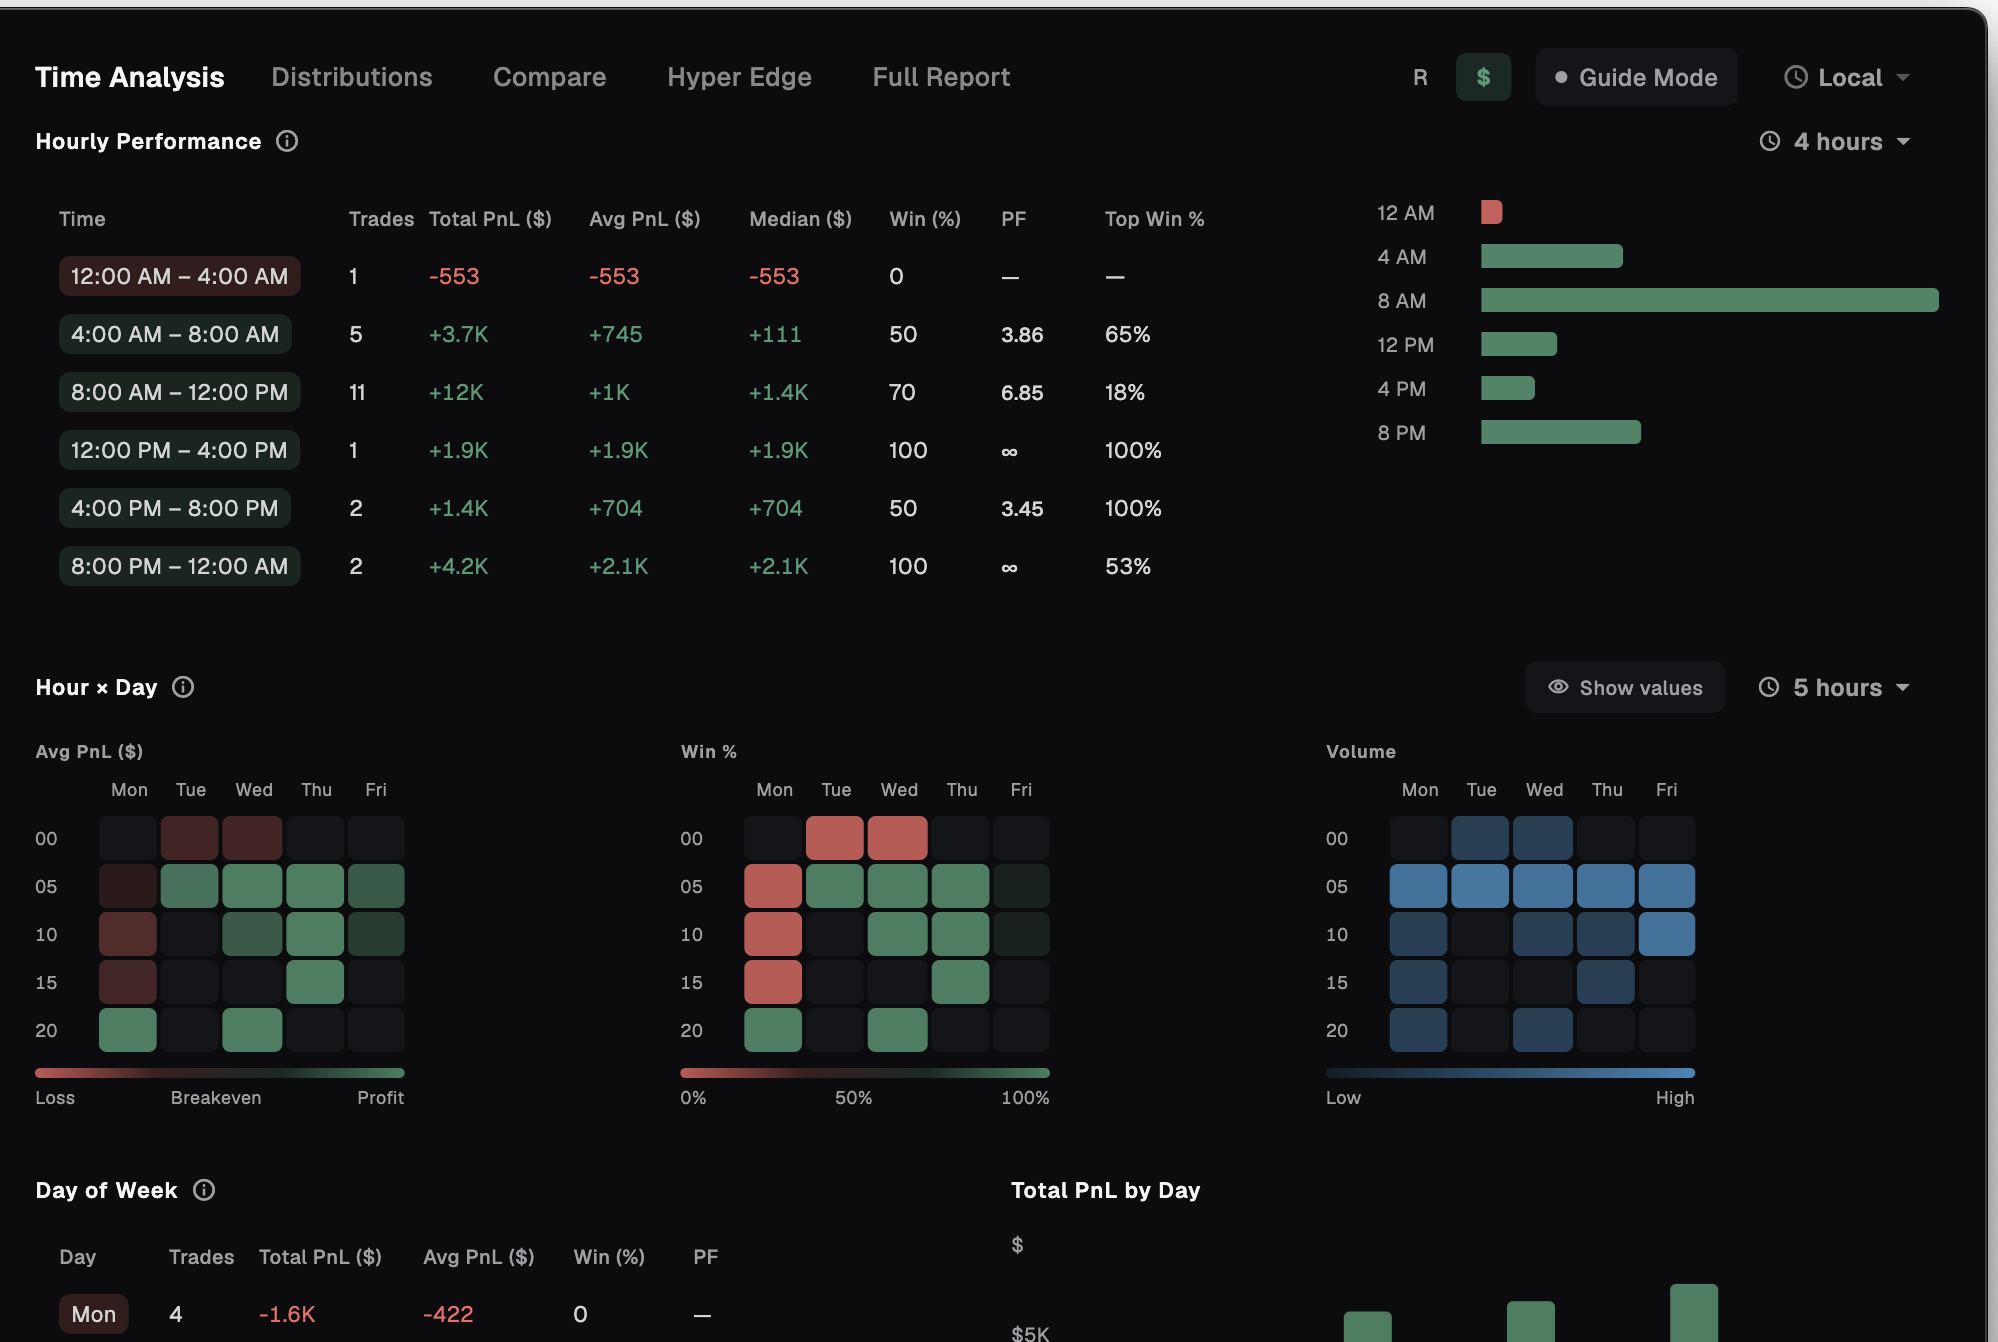The width and height of the screenshot is (1998, 1342).
Task: Open 4 hours interval dropdown
Action: pos(1835,141)
